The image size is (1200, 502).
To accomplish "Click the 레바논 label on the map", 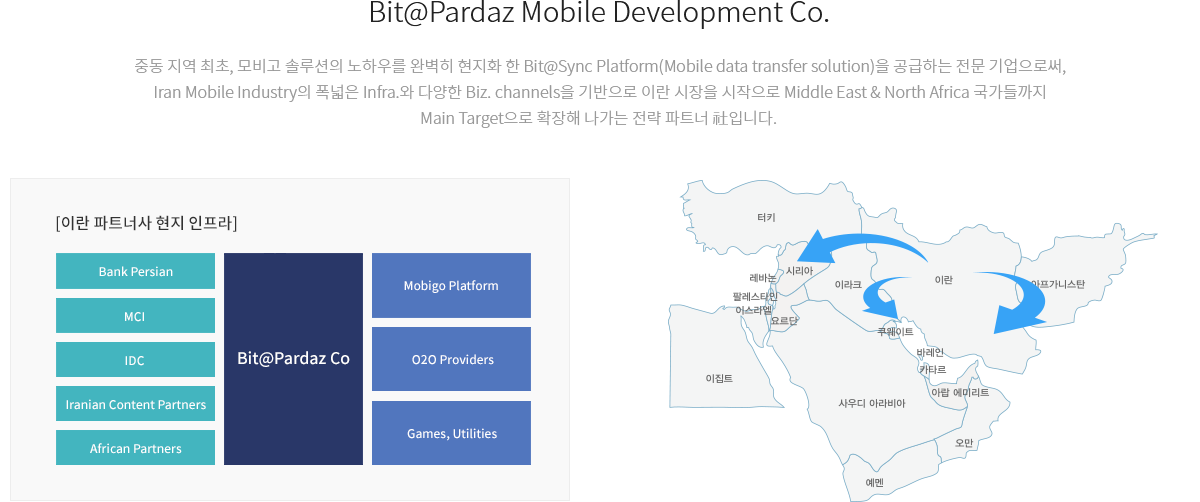I will point(763,278).
